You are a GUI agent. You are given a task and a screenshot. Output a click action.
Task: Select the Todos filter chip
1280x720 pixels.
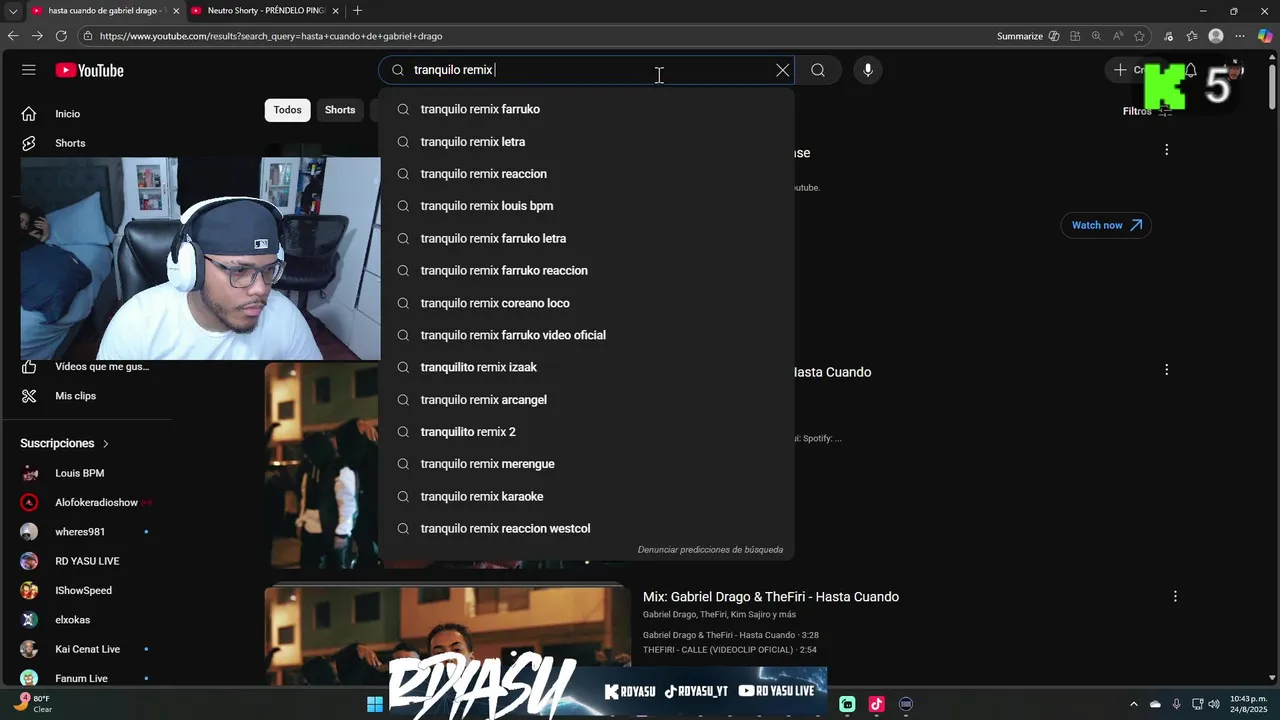(287, 110)
